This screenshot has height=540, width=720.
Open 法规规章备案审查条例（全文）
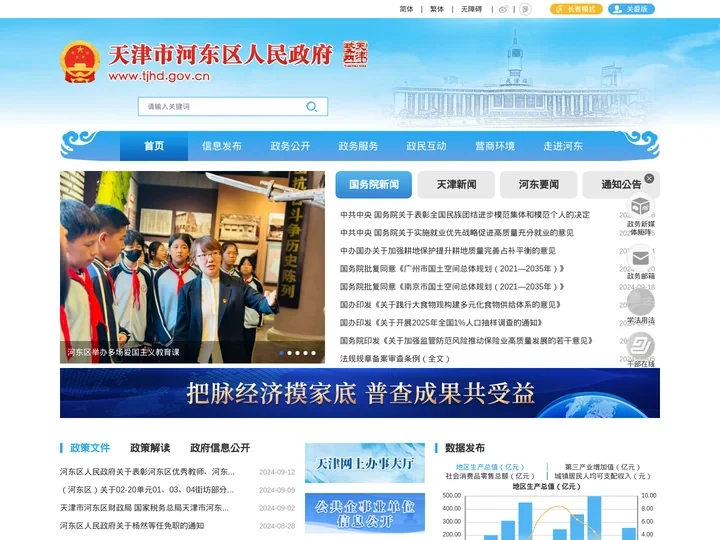[395, 359]
